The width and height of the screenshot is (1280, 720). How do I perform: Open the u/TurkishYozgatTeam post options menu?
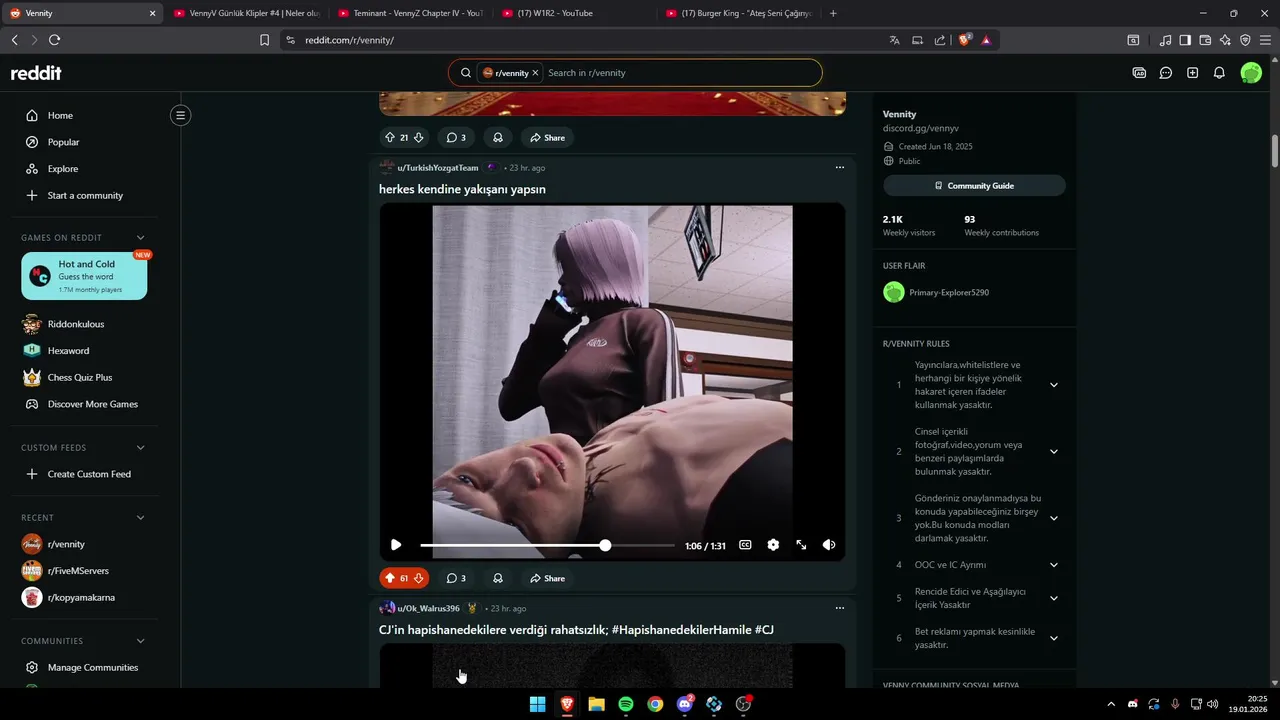(840, 167)
